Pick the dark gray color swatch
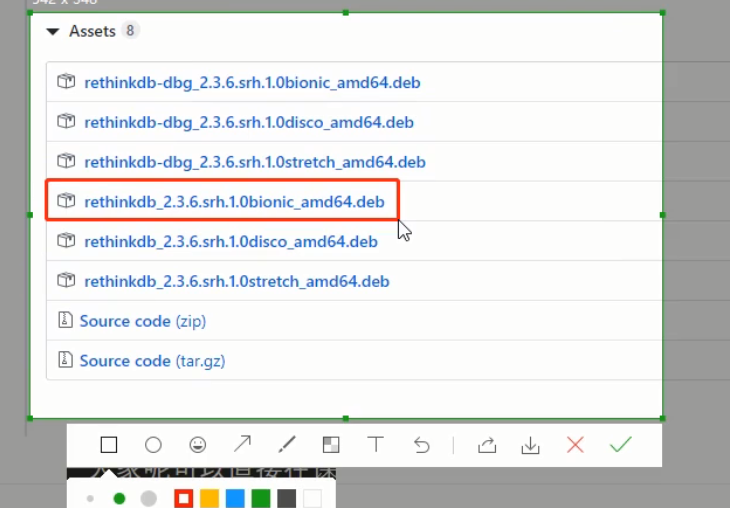 tap(286, 499)
